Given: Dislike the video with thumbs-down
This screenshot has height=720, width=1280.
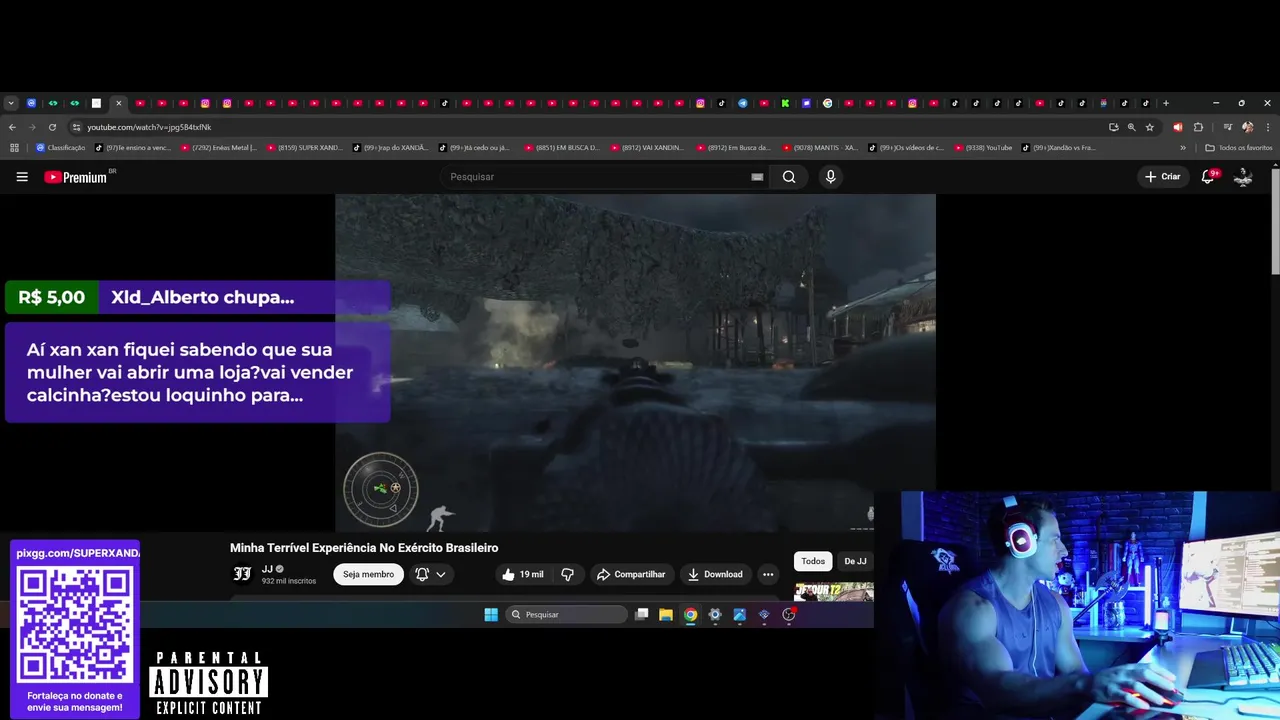Looking at the screenshot, I should click(x=567, y=574).
